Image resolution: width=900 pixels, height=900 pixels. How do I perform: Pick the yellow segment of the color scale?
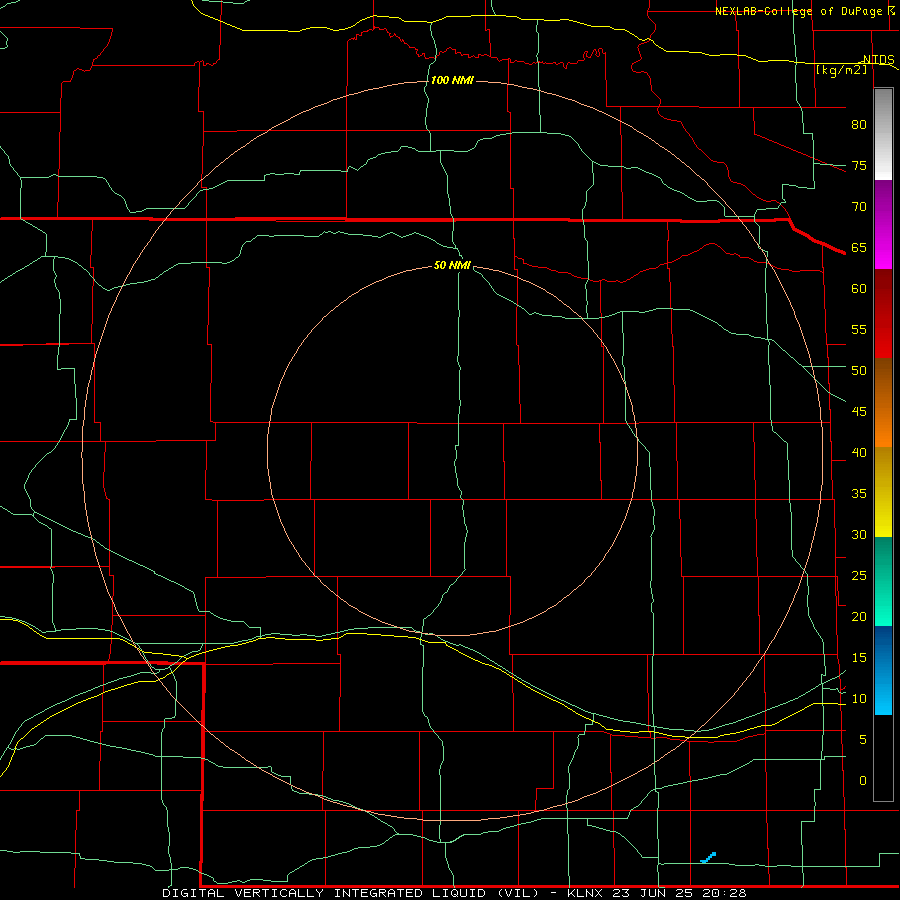coord(883,492)
